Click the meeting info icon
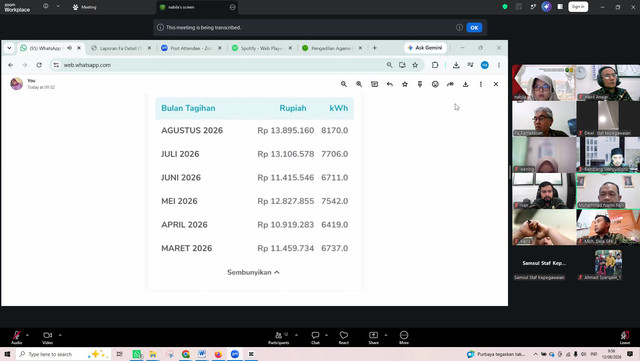This screenshot has width=640, height=361. 46,6
